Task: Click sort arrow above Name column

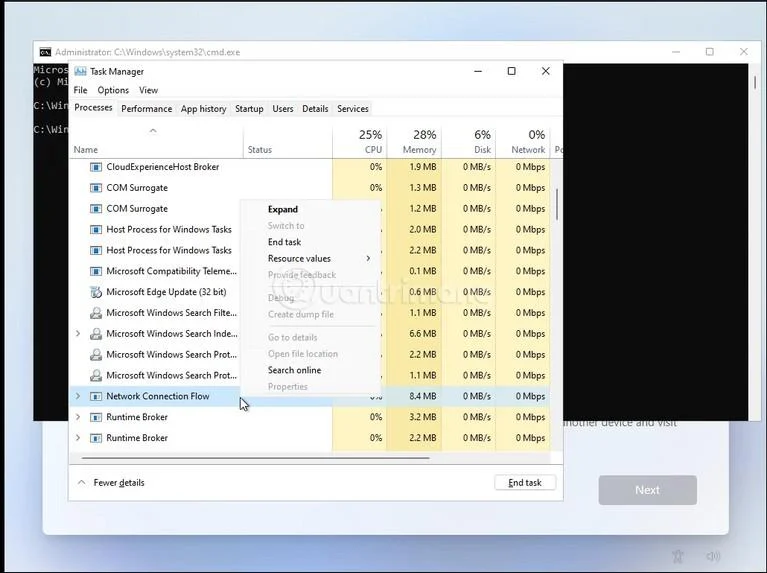Action: 153,131
